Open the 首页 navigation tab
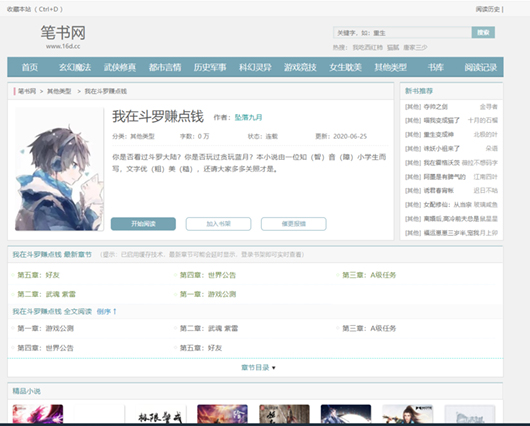 coord(30,67)
